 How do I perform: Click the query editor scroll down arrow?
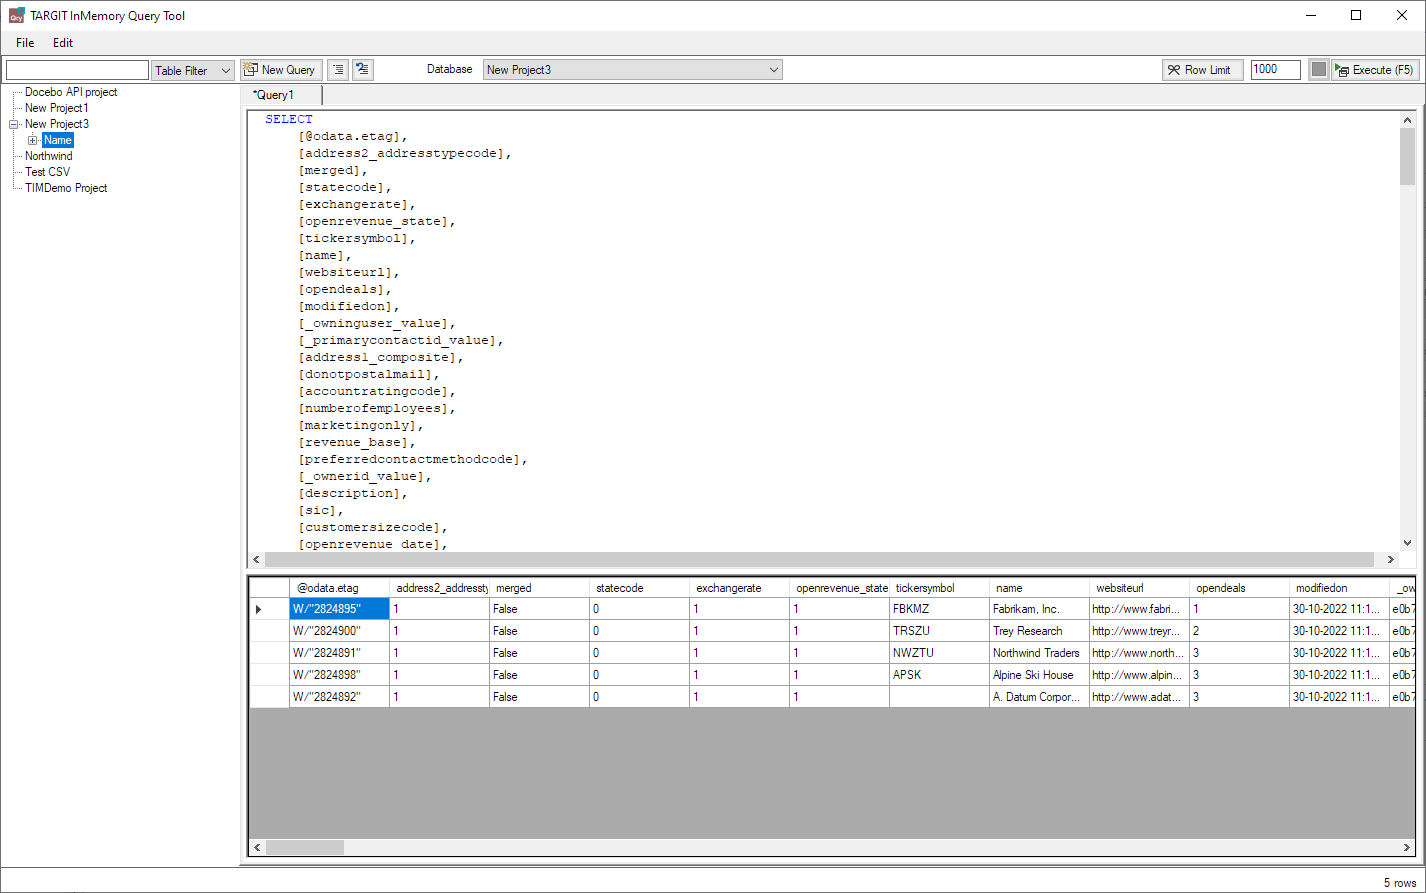point(1408,543)
